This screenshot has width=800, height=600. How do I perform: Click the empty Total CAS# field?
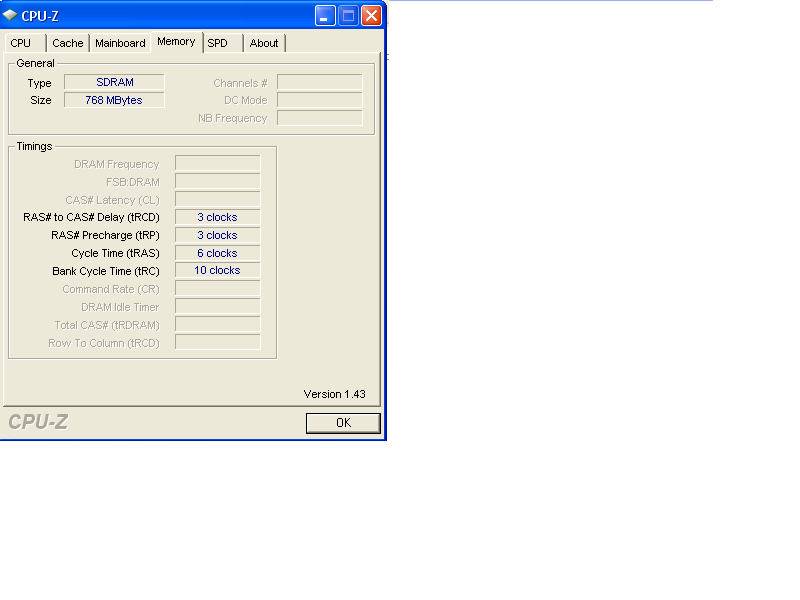pos(217,324)
